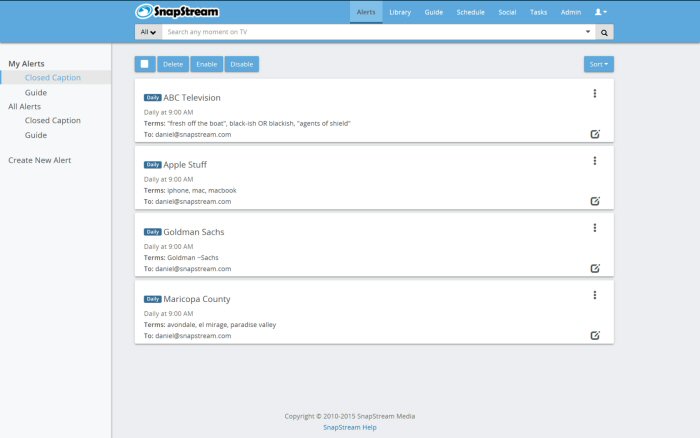The height and width of the screenshot is (438, 700).
Task: Select Guide under My Alerts
Action: click(36, 92)
